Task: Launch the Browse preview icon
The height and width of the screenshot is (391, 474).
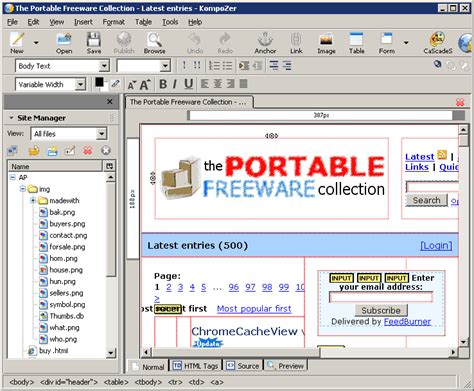Action: tap(154, 43)
